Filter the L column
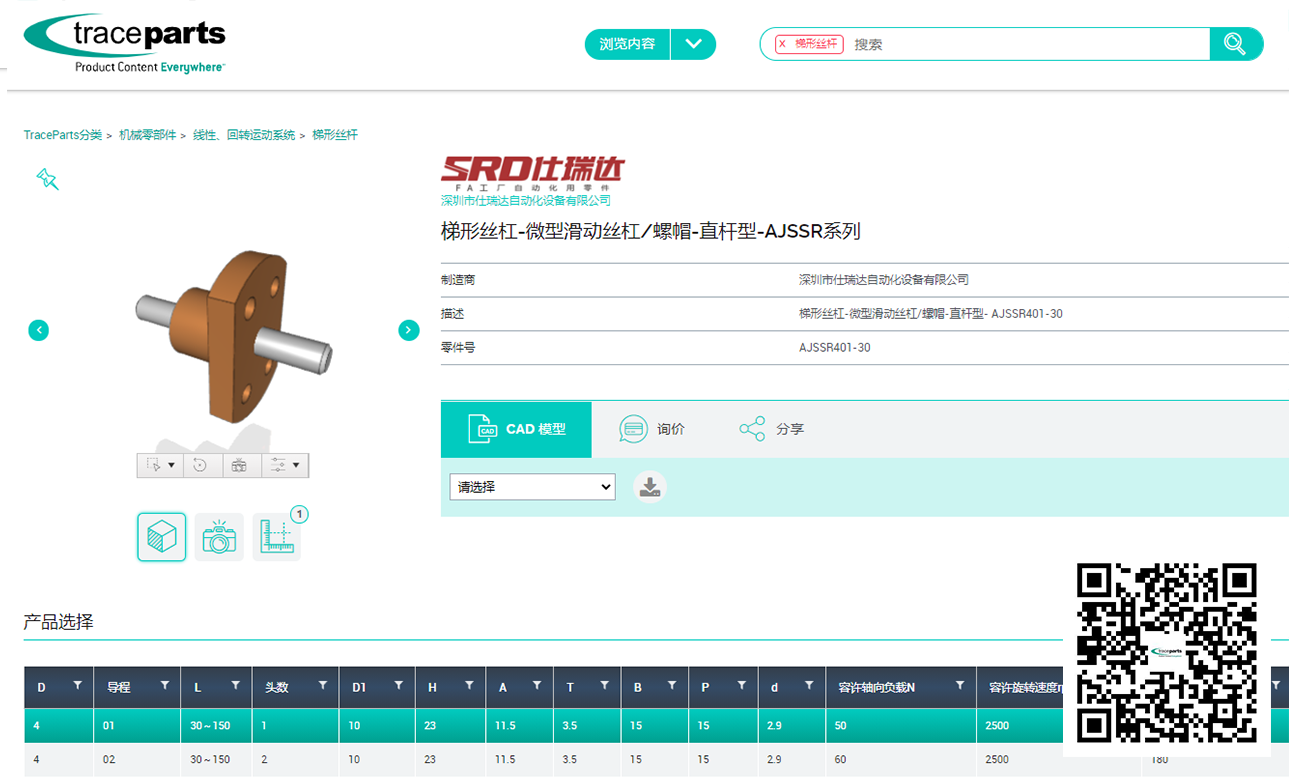 [235, 686]
